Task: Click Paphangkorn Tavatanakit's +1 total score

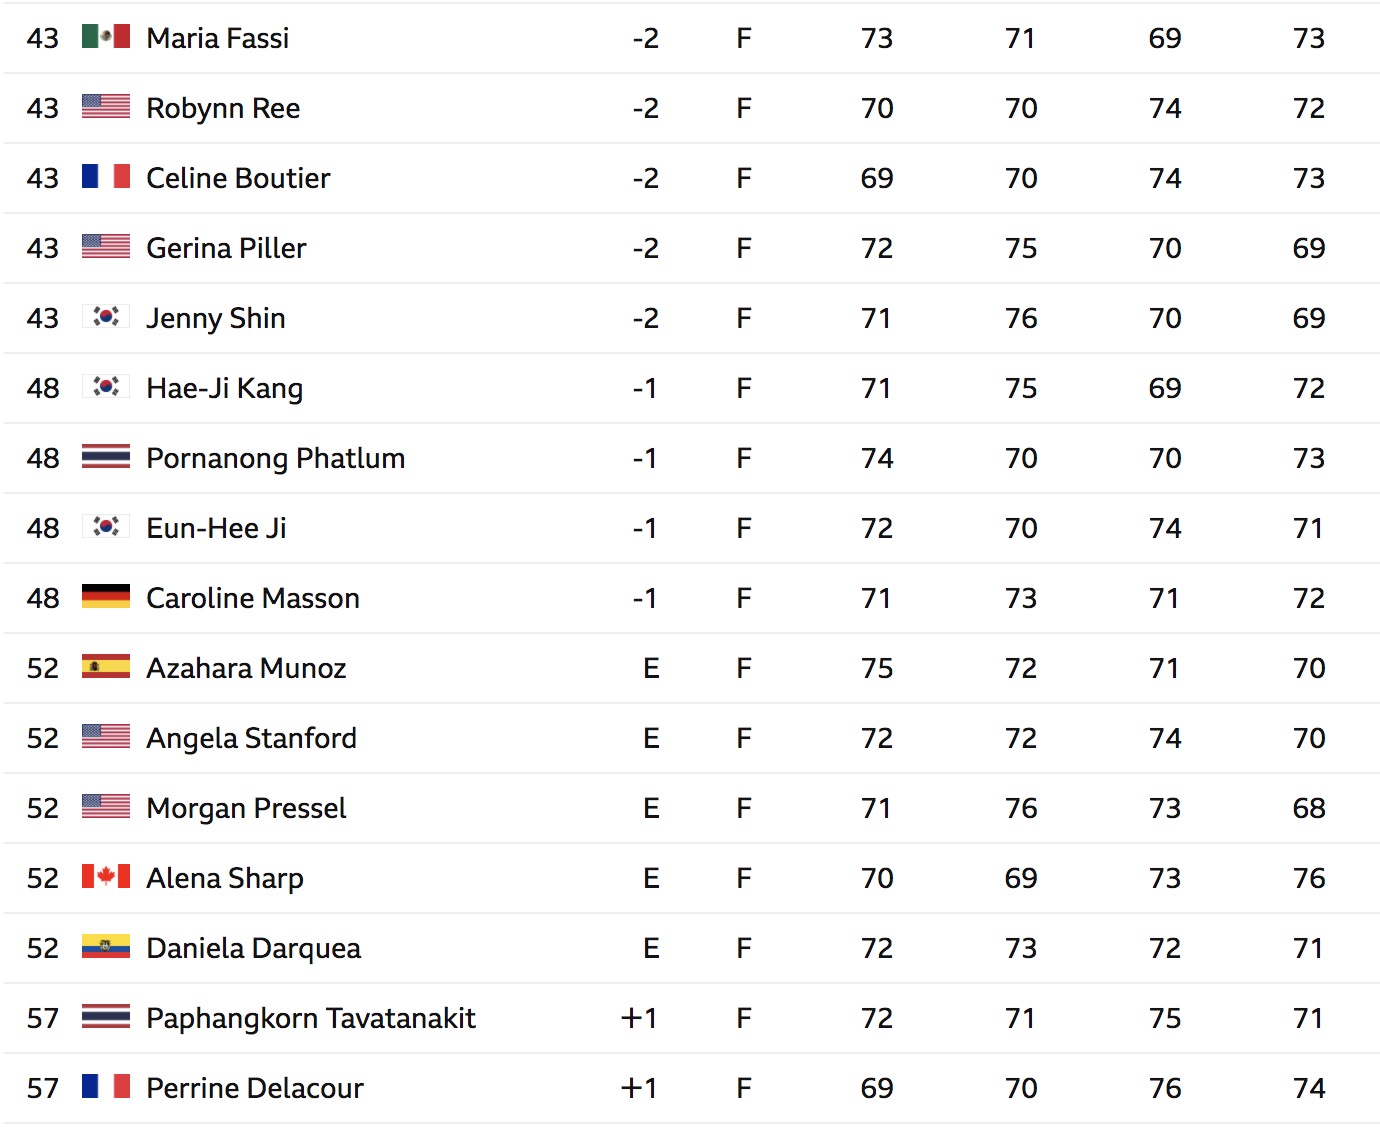Action: (x=639, y=1018)
